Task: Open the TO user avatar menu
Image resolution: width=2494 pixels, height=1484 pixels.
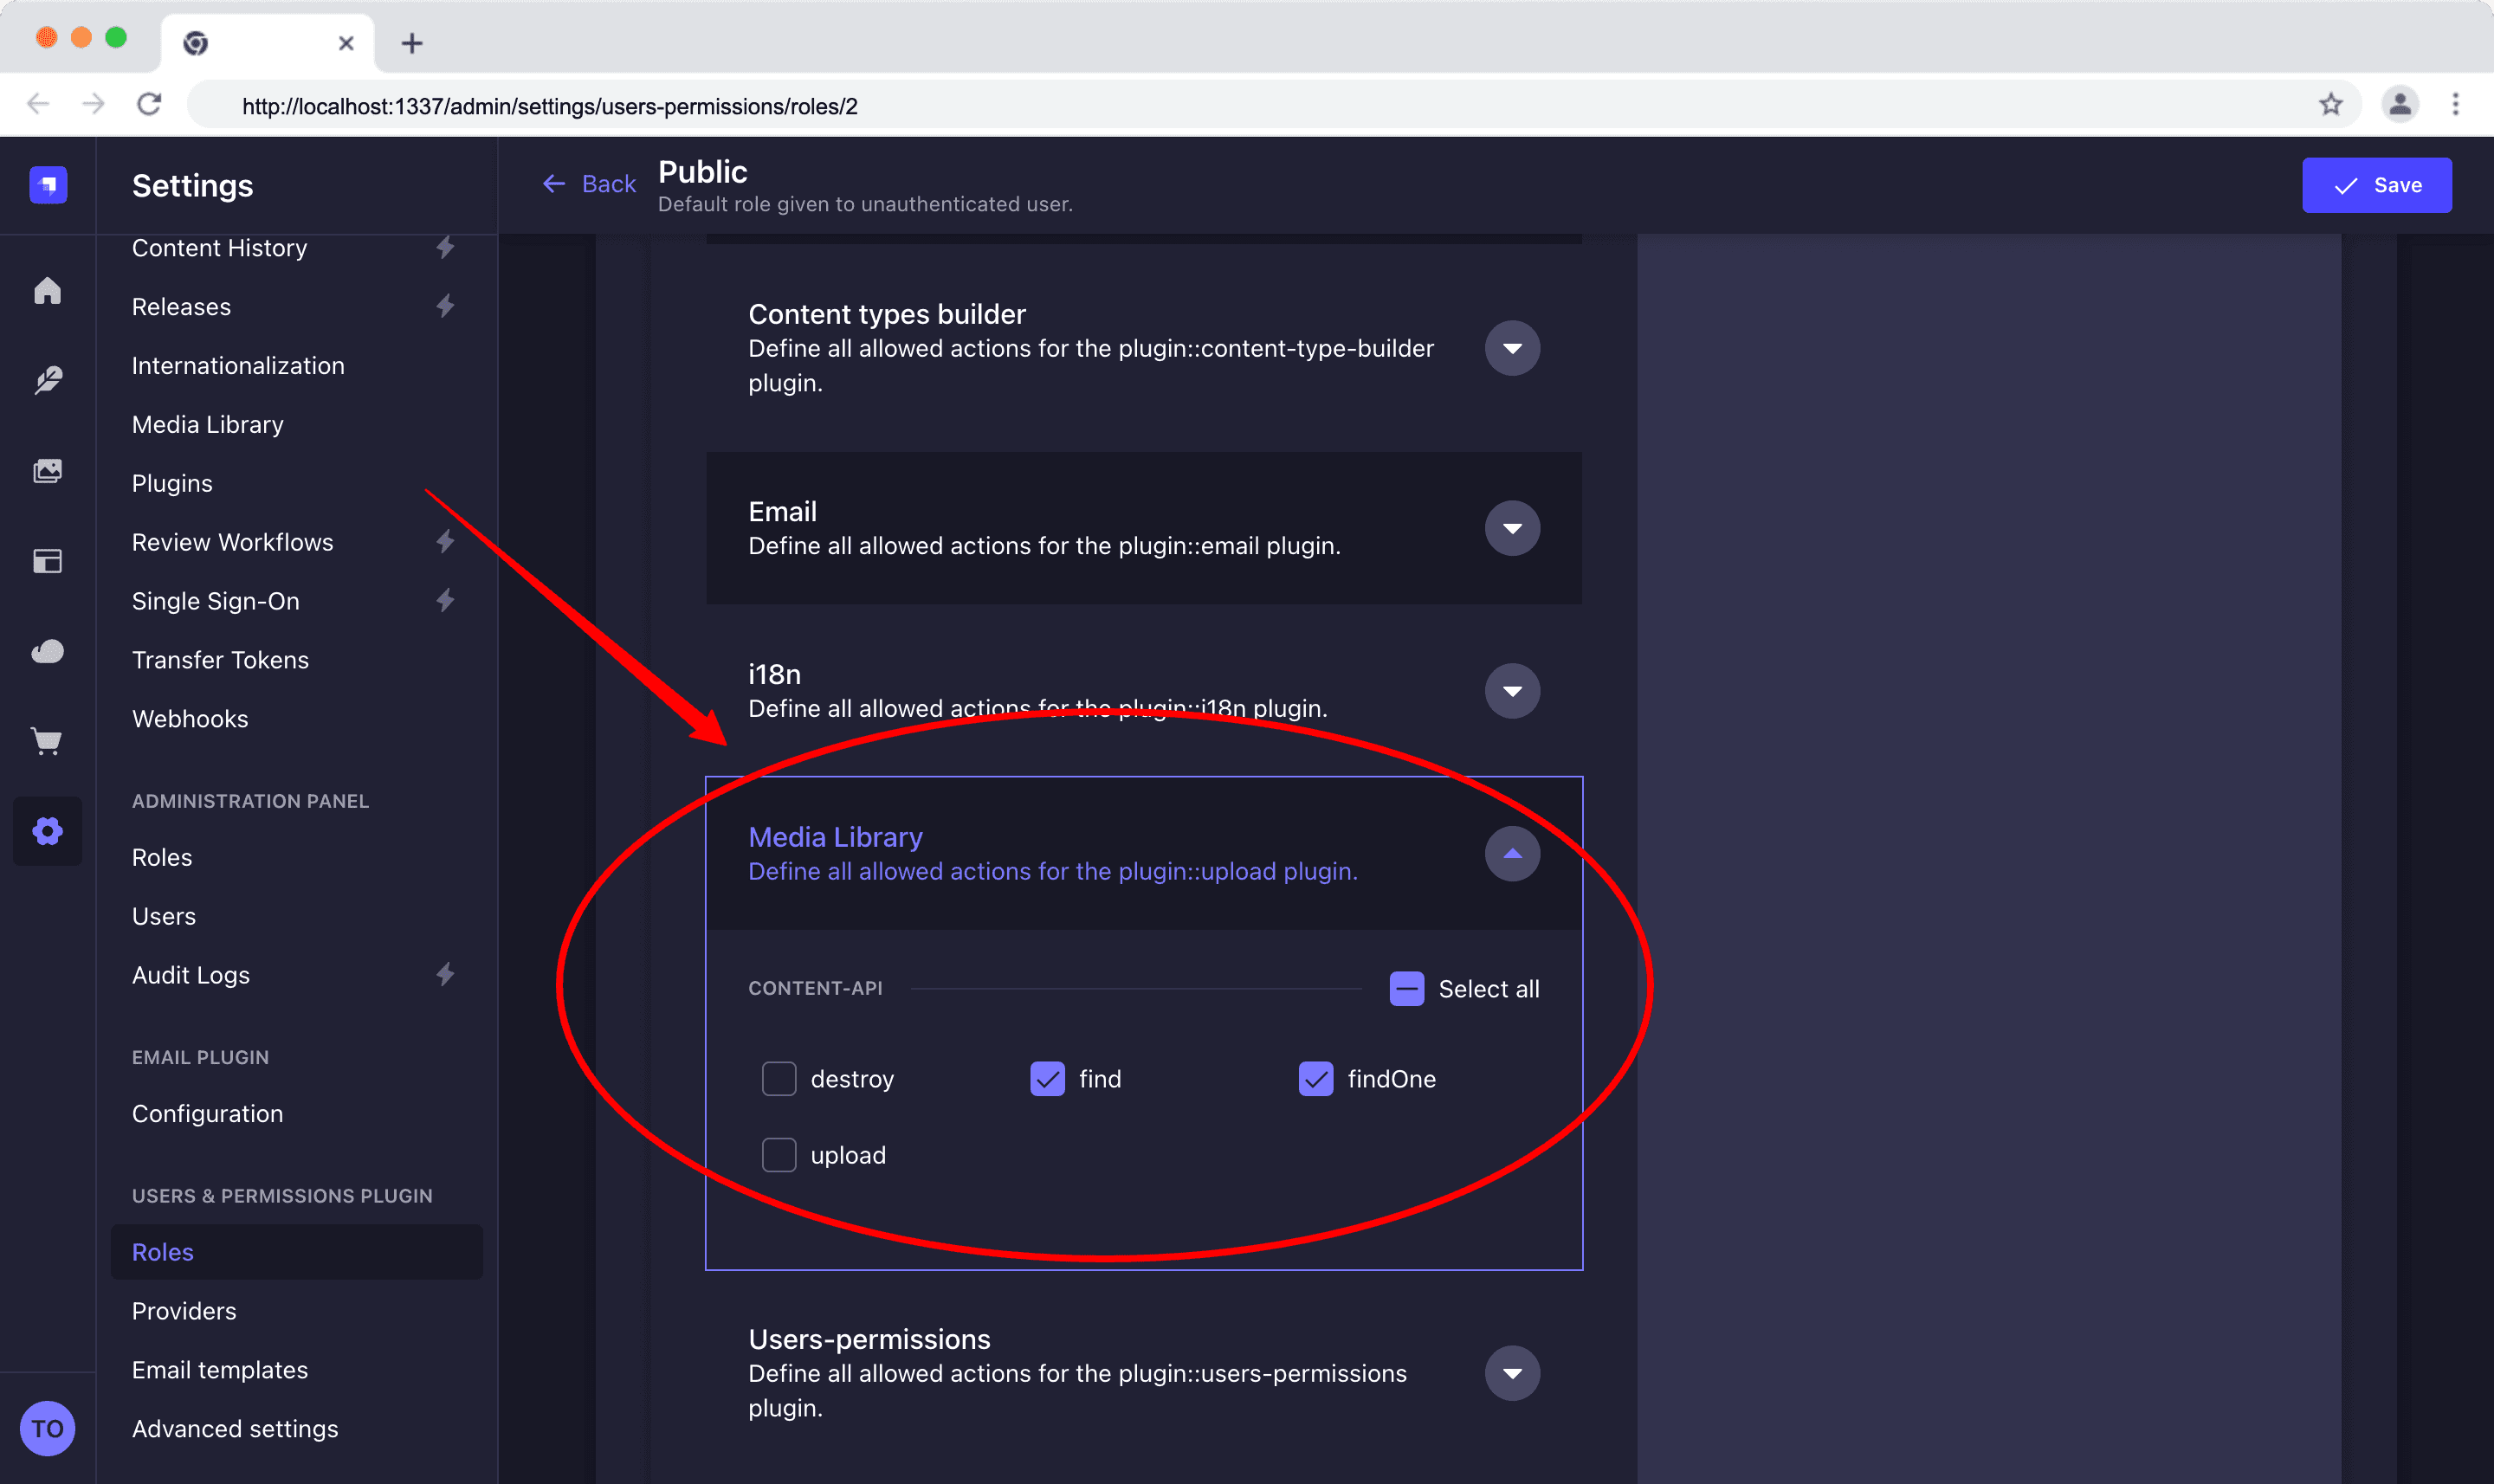Action: [48, 1428]
